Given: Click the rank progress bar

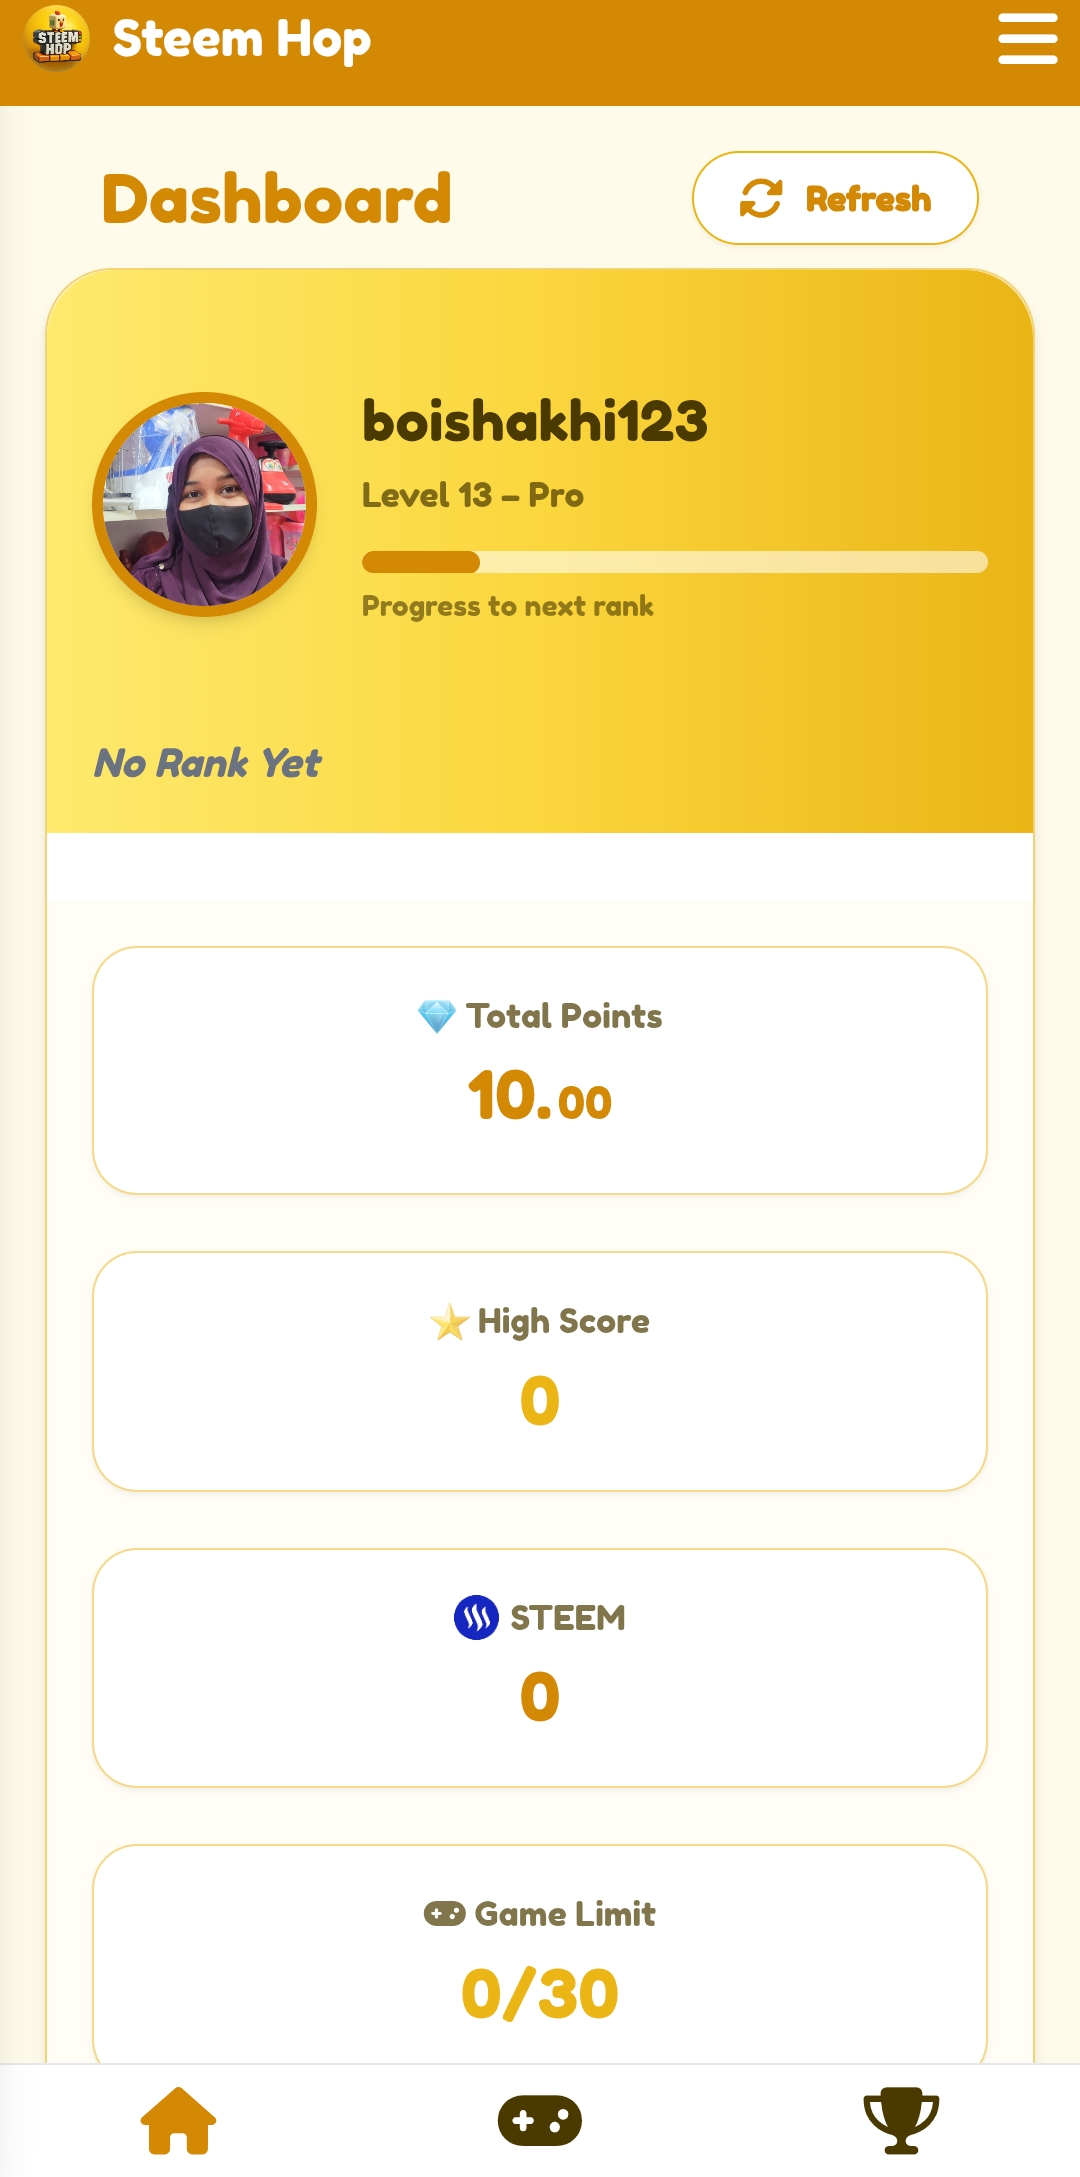Looking at the screenshot, I should tap(675, 562).
